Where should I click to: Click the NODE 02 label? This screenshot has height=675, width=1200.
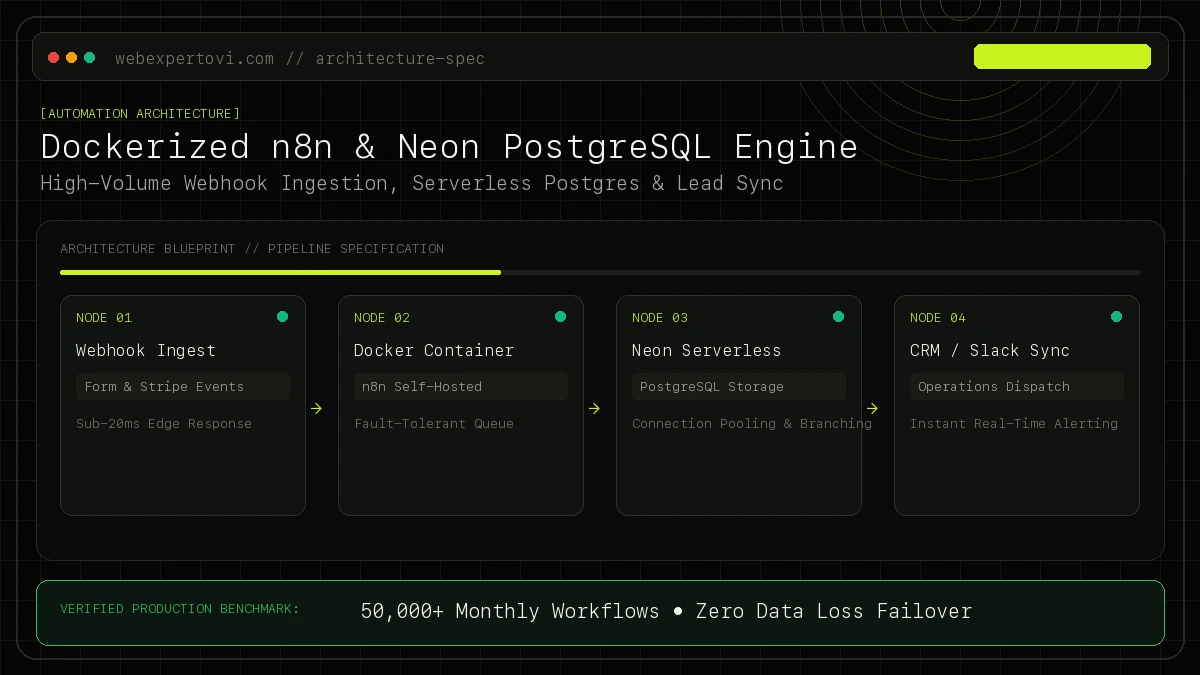coord(382,317)
